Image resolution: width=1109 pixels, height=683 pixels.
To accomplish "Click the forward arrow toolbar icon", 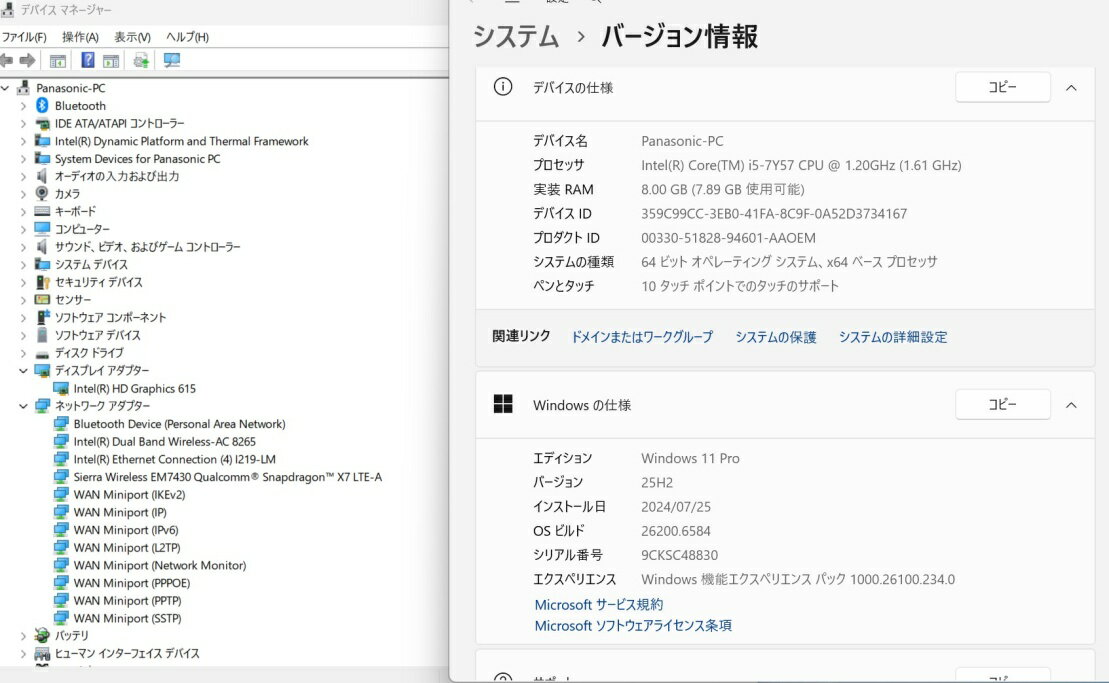I will tap(27, 61).
